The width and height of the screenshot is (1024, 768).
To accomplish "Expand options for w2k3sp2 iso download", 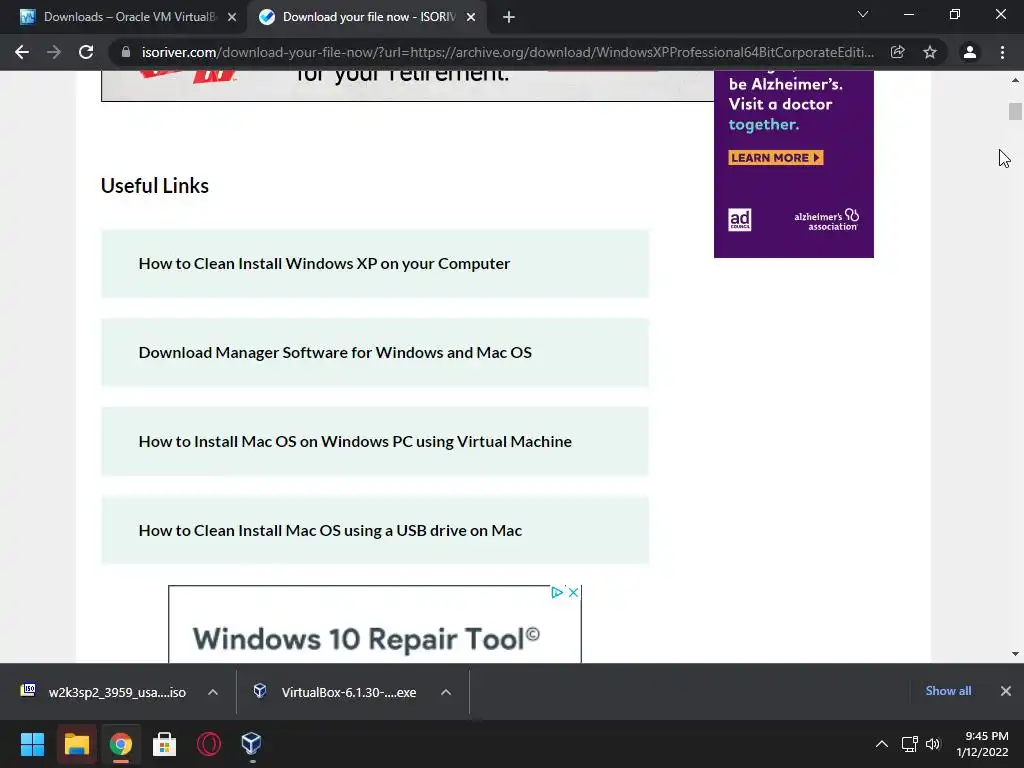I will 213,692.
